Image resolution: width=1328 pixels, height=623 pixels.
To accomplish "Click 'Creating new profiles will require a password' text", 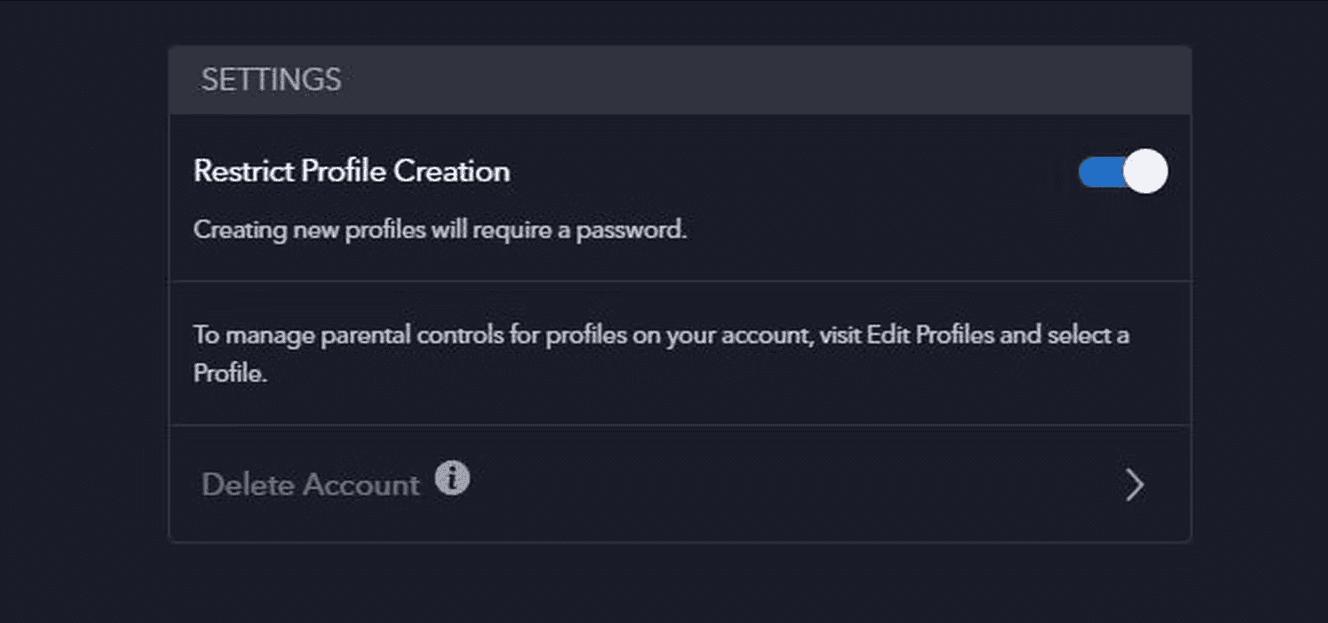I will tap(440, 230).
